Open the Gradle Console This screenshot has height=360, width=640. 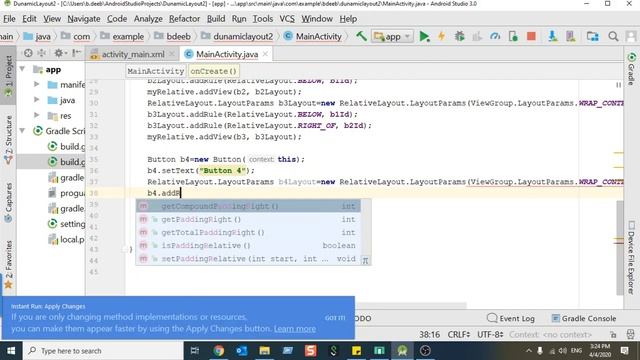[584, 318]
